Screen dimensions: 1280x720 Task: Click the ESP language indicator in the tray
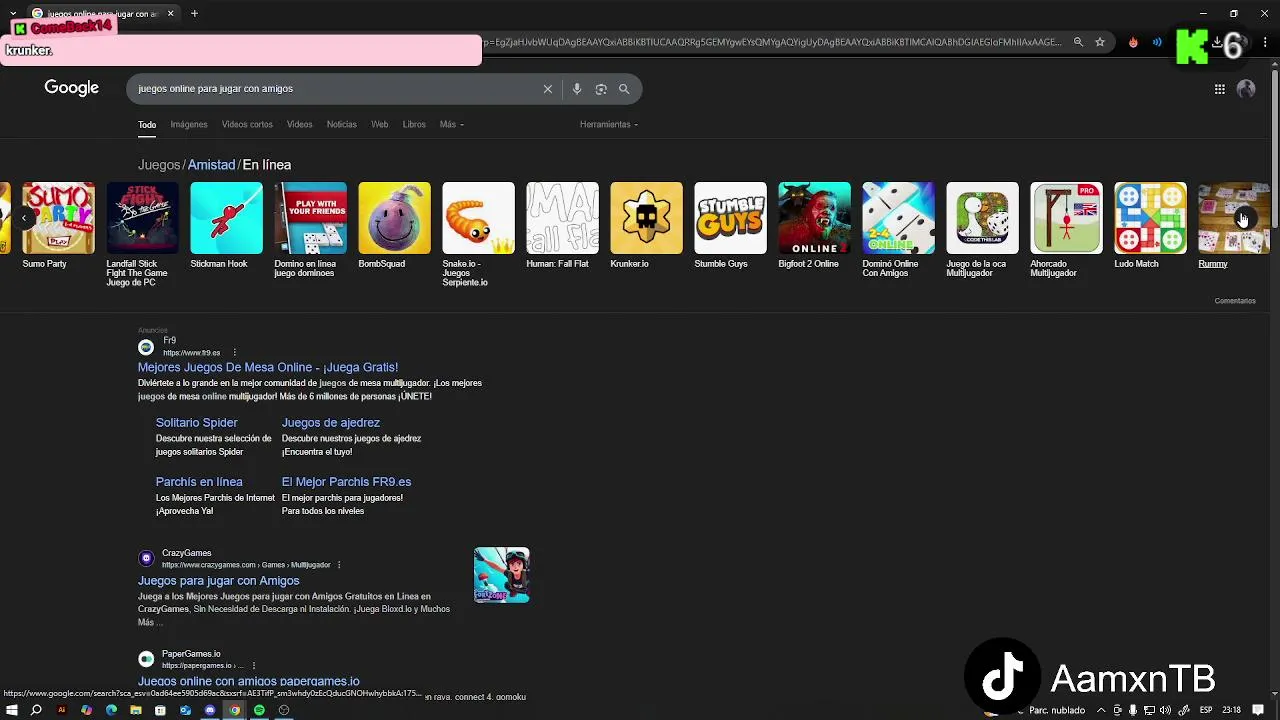(1206, 710)
